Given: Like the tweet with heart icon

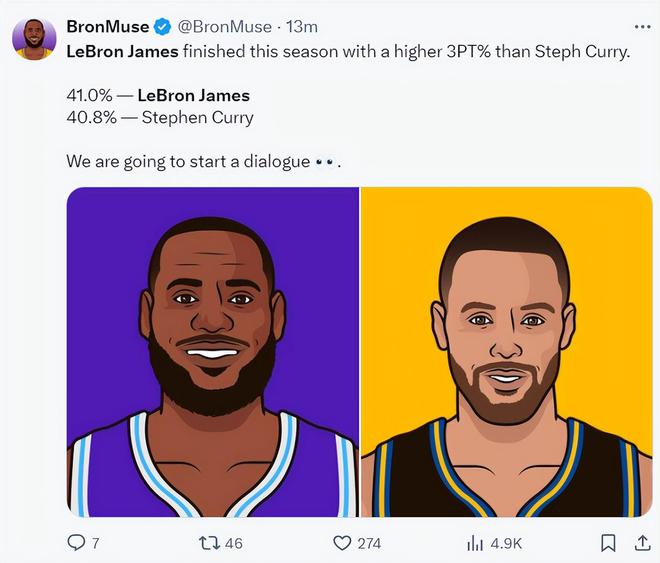Looking at the screenshot, I should 342,543.
